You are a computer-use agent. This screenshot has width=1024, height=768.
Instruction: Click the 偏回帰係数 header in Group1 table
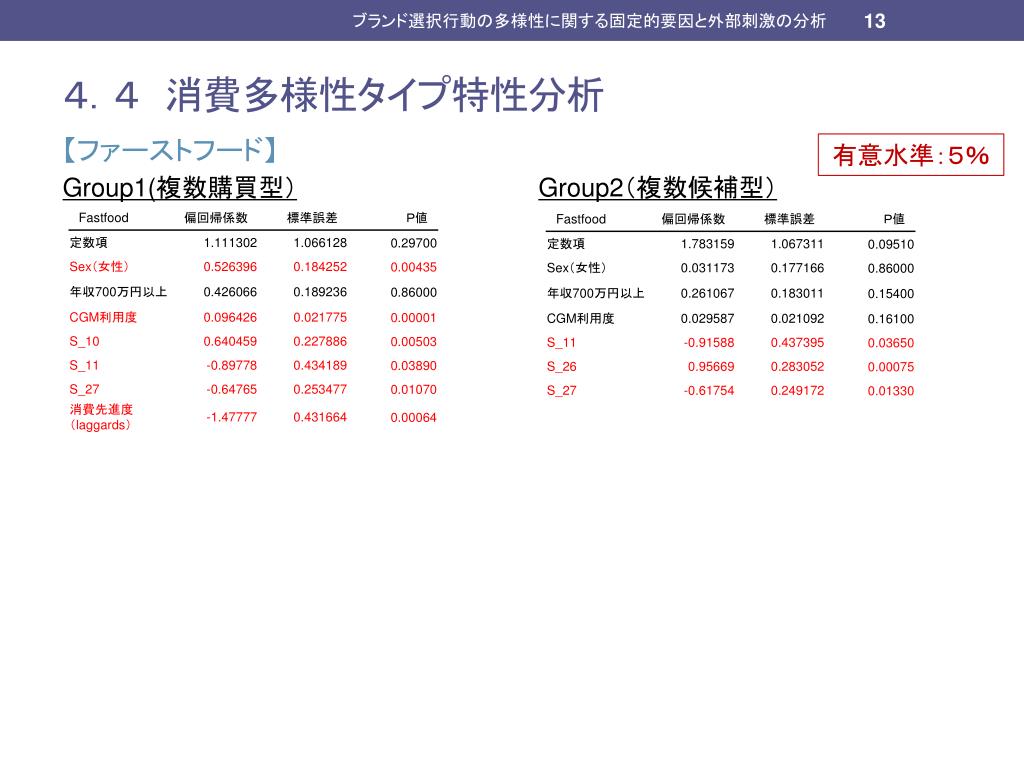[x=216, y=217]
